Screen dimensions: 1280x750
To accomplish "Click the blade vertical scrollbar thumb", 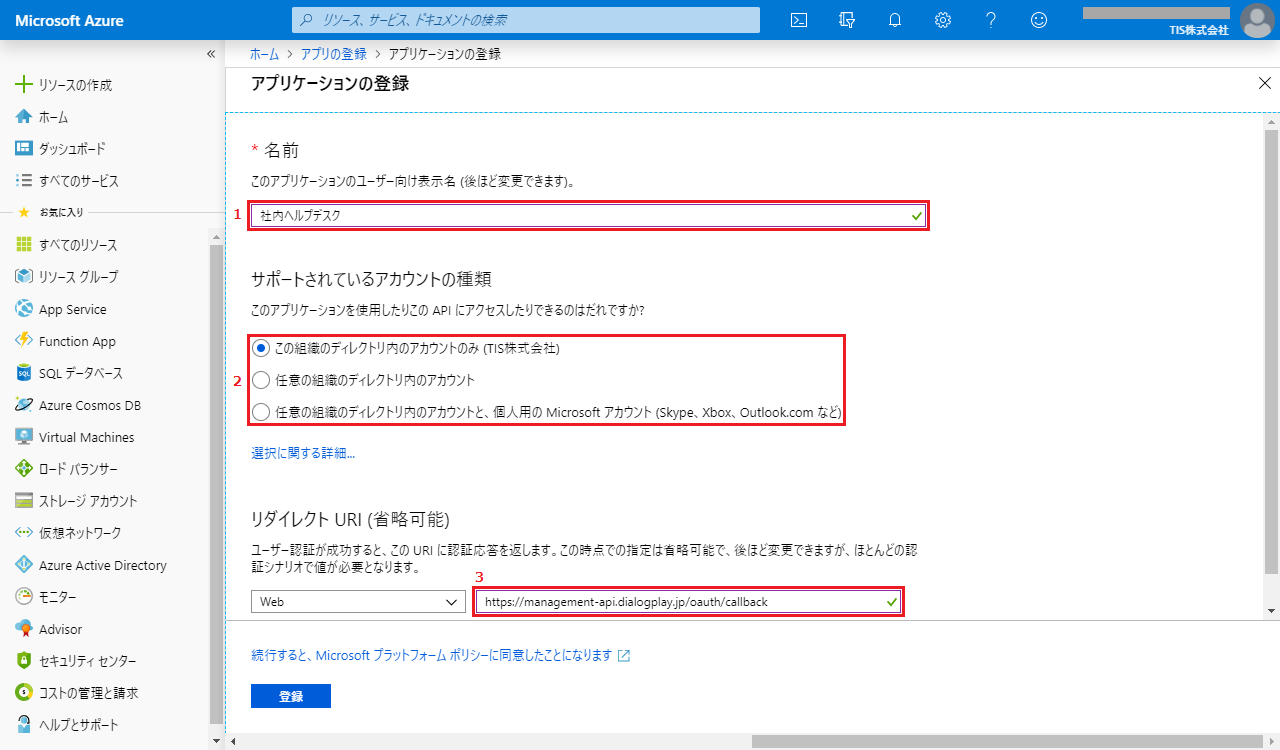I will [1272, 351].
